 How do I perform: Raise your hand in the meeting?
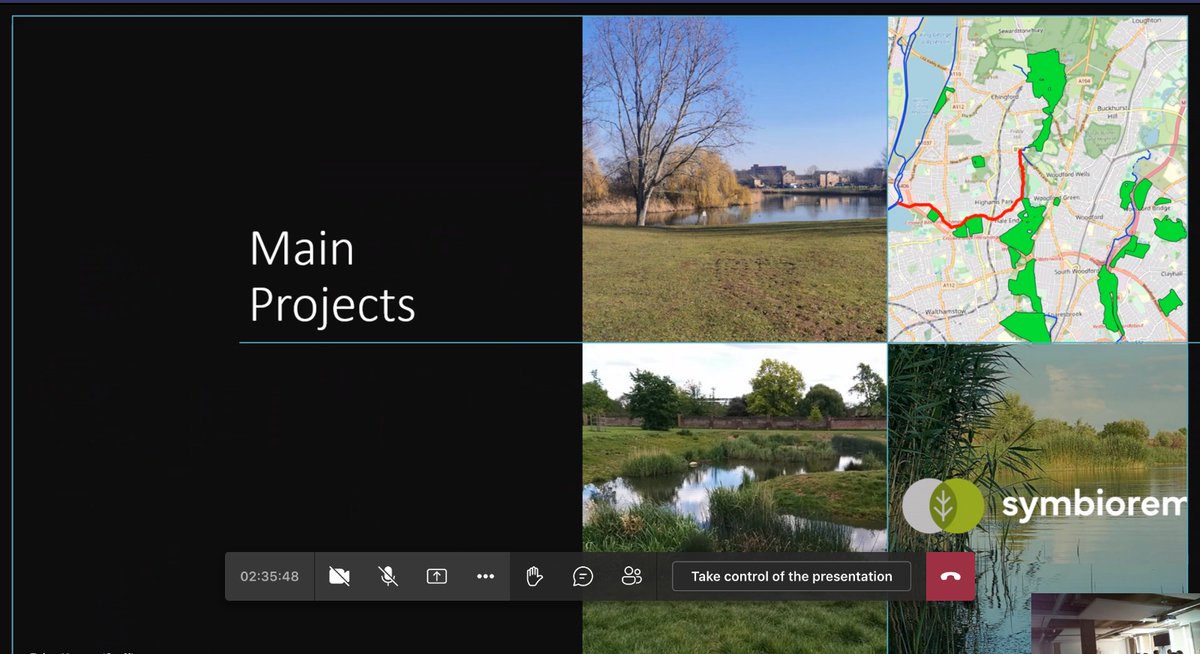[533, 576]
